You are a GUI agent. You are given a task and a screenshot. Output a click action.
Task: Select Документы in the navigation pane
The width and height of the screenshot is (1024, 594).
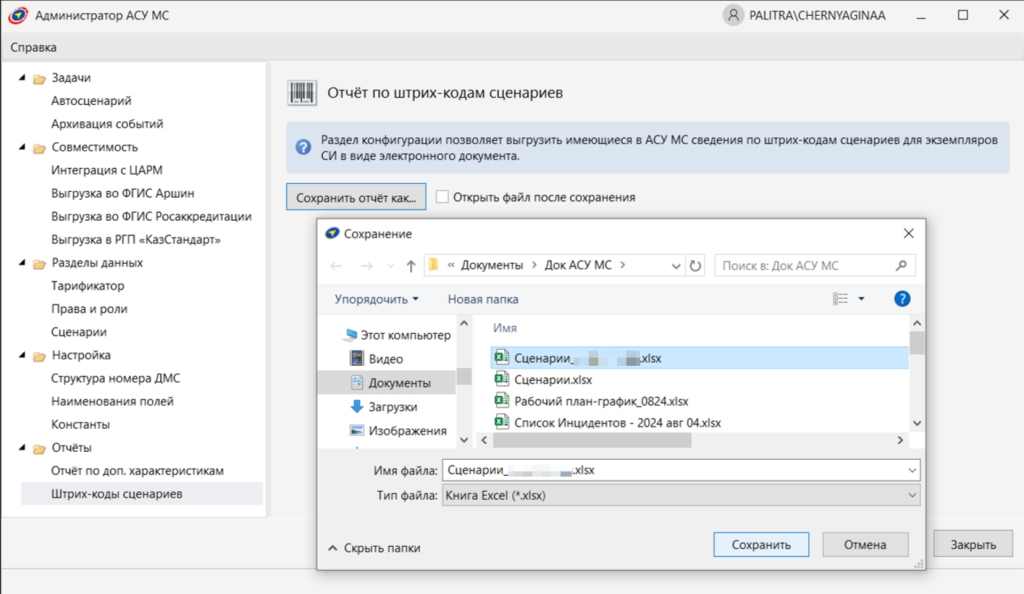click(387, 383)
